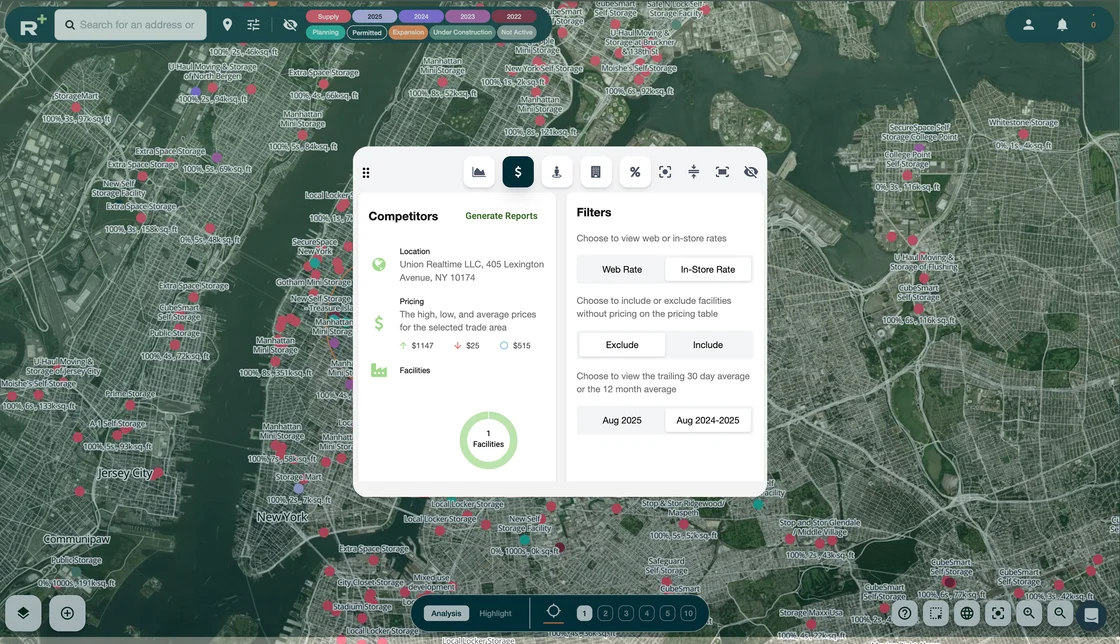Toggle the 2022 year chip
Image resolution: width=1120 pixels, height=644 pixels.
tap(514, 16)
